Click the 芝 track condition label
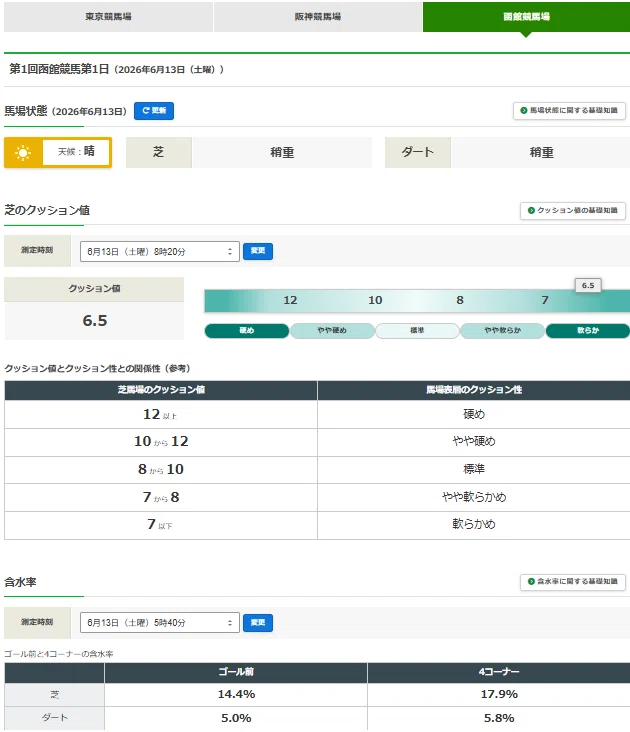 pyautogui.click(x=159, y=153)
